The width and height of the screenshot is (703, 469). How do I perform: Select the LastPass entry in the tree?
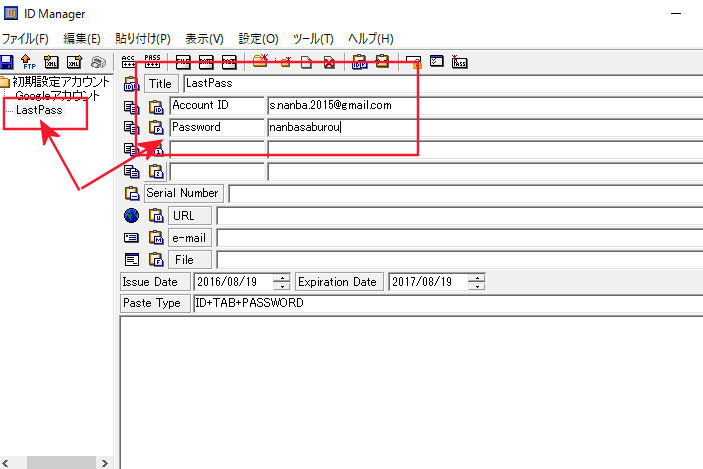(39, 110)
